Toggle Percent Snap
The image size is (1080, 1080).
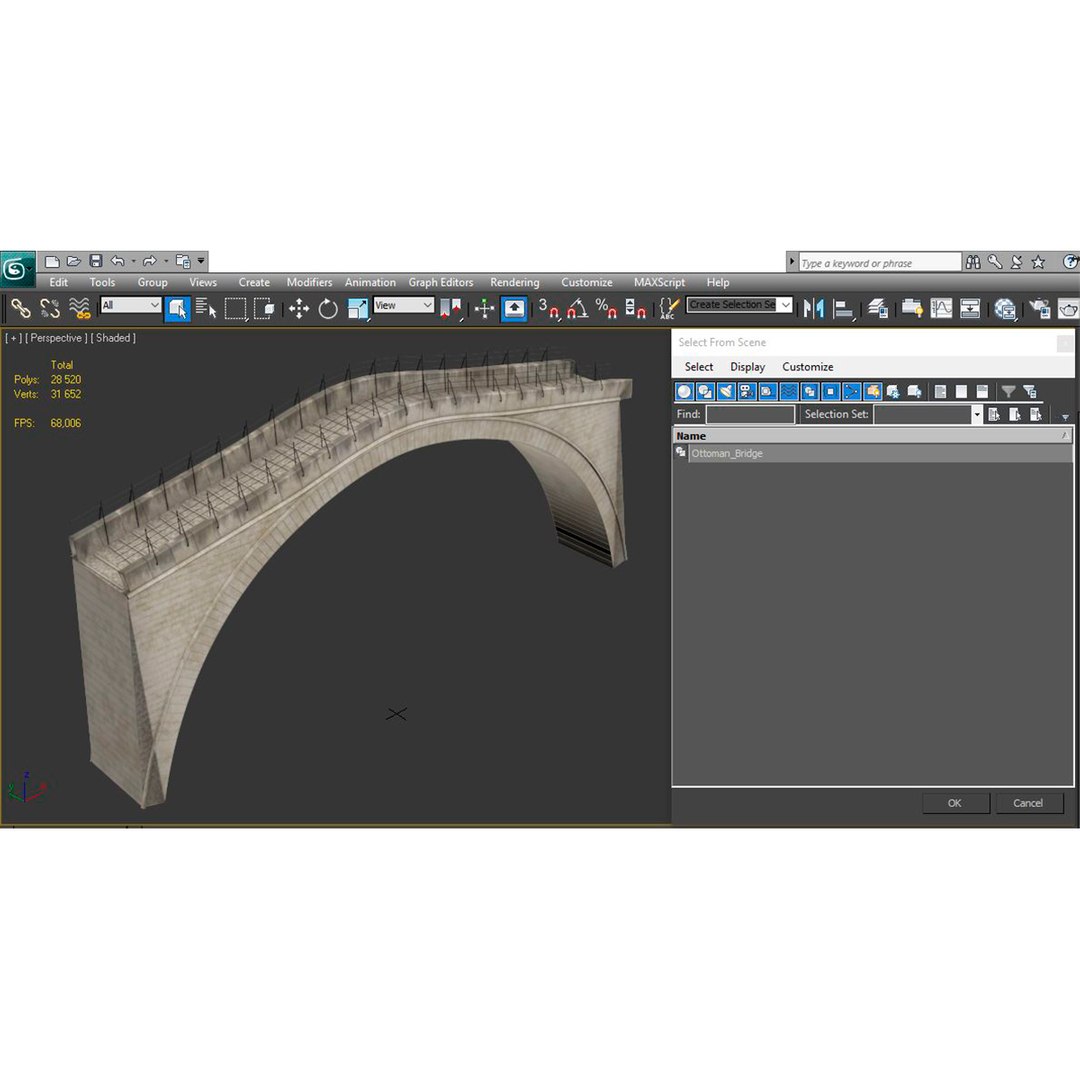606,308
